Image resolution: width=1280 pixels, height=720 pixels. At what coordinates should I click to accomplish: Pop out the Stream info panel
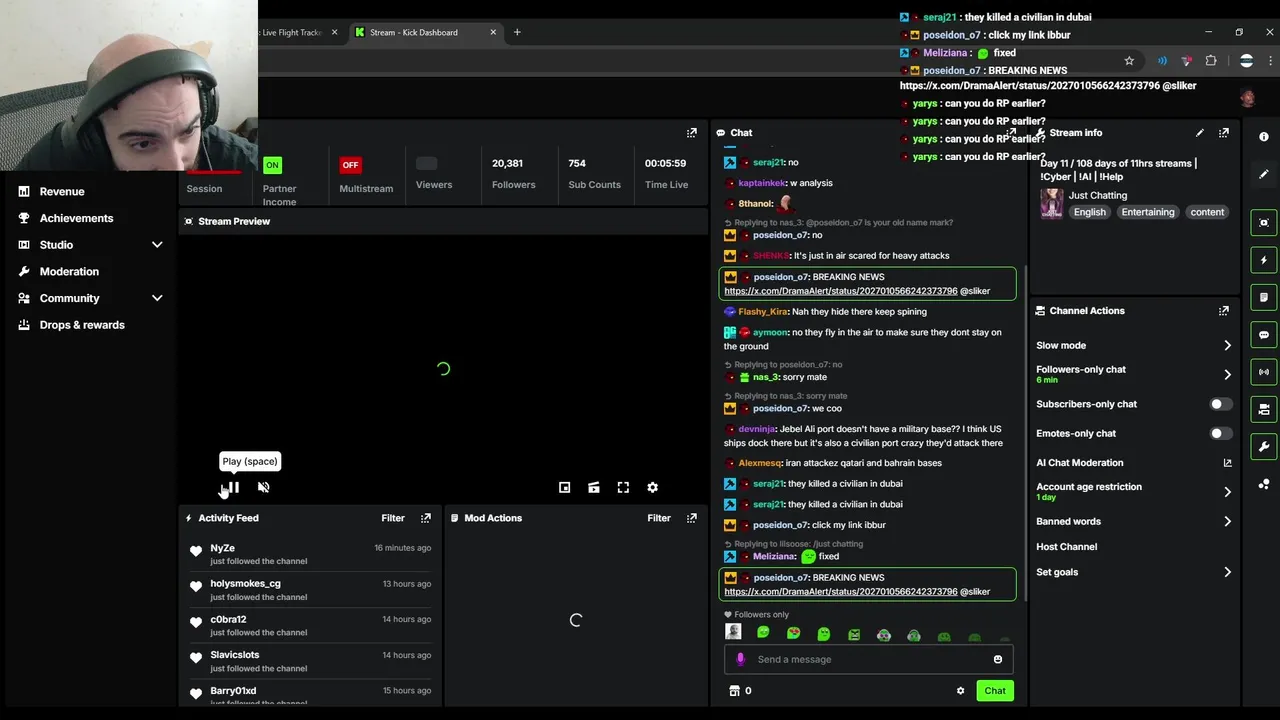click(x=1223, y=133)
